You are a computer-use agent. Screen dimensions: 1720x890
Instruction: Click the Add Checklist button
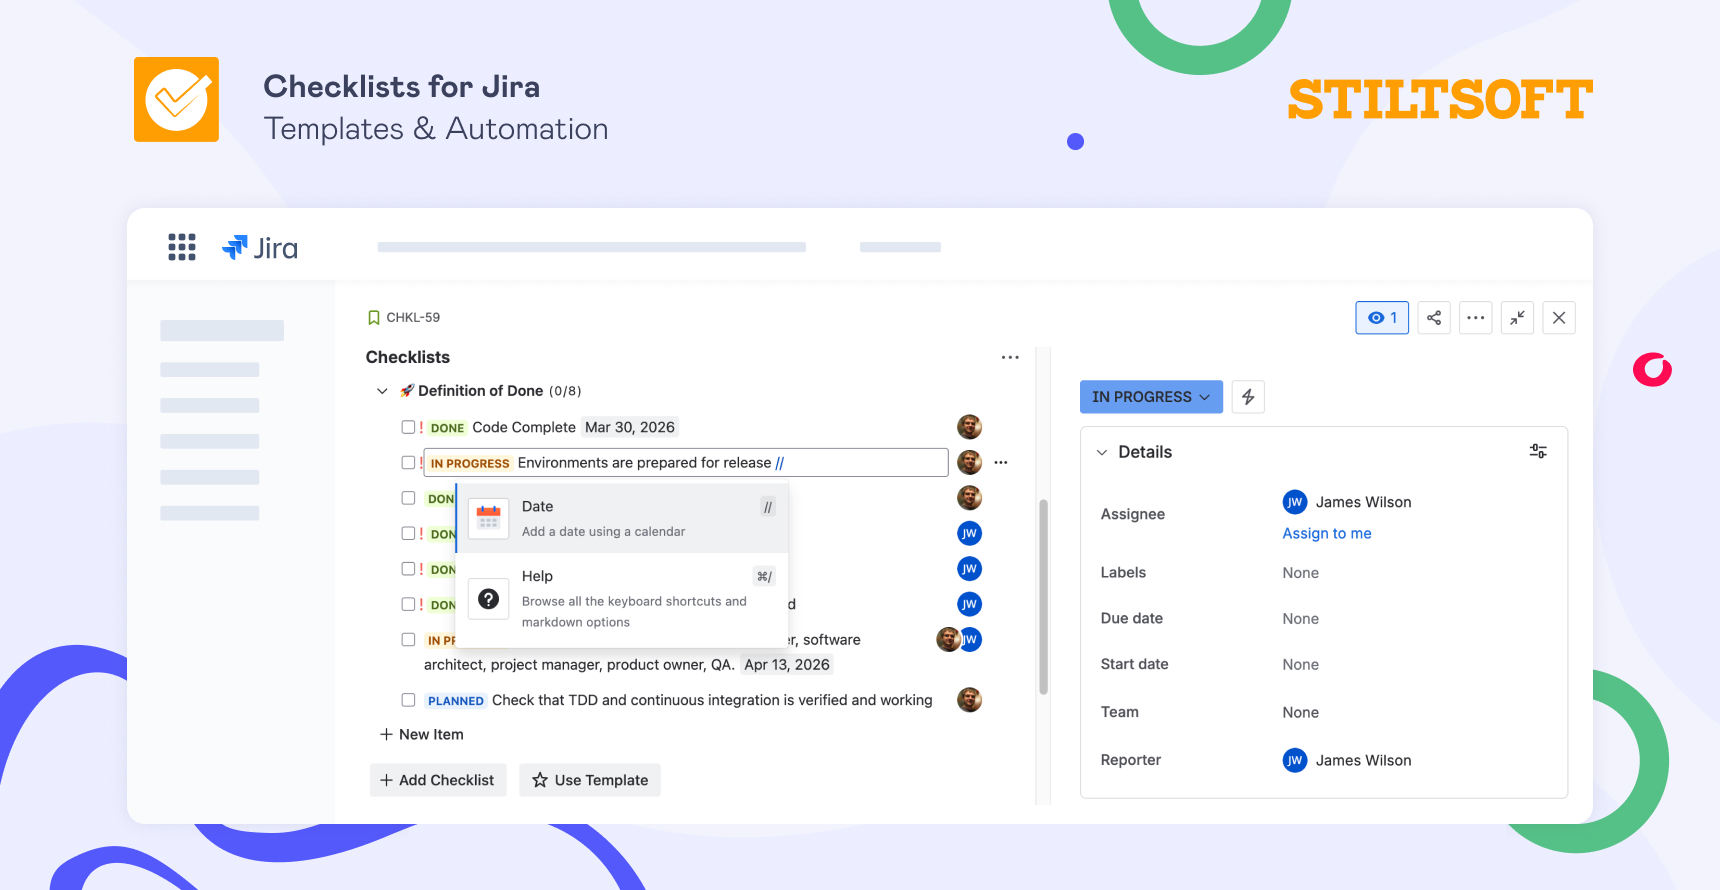438,780
